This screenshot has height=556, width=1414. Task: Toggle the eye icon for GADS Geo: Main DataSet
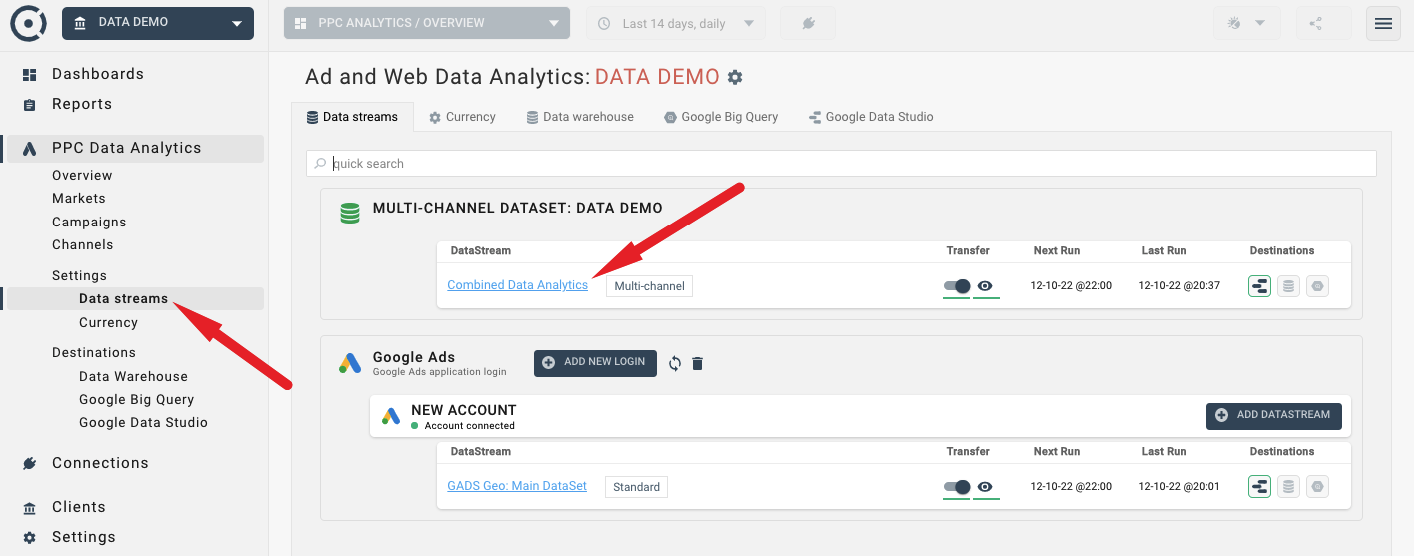(985, 487)
